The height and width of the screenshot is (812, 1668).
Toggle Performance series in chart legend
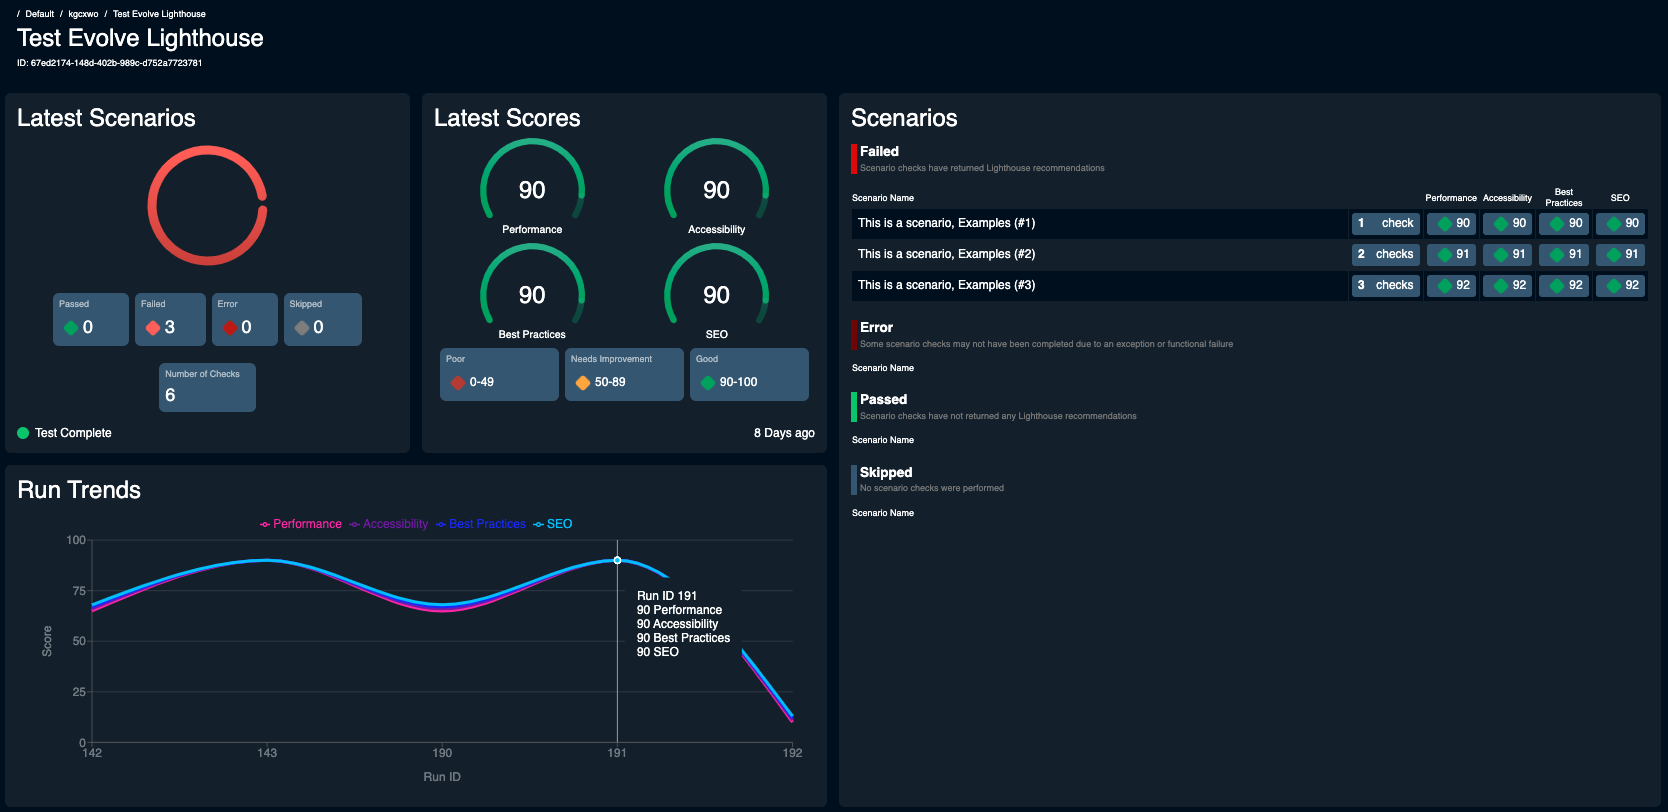[x=300, y=524]
